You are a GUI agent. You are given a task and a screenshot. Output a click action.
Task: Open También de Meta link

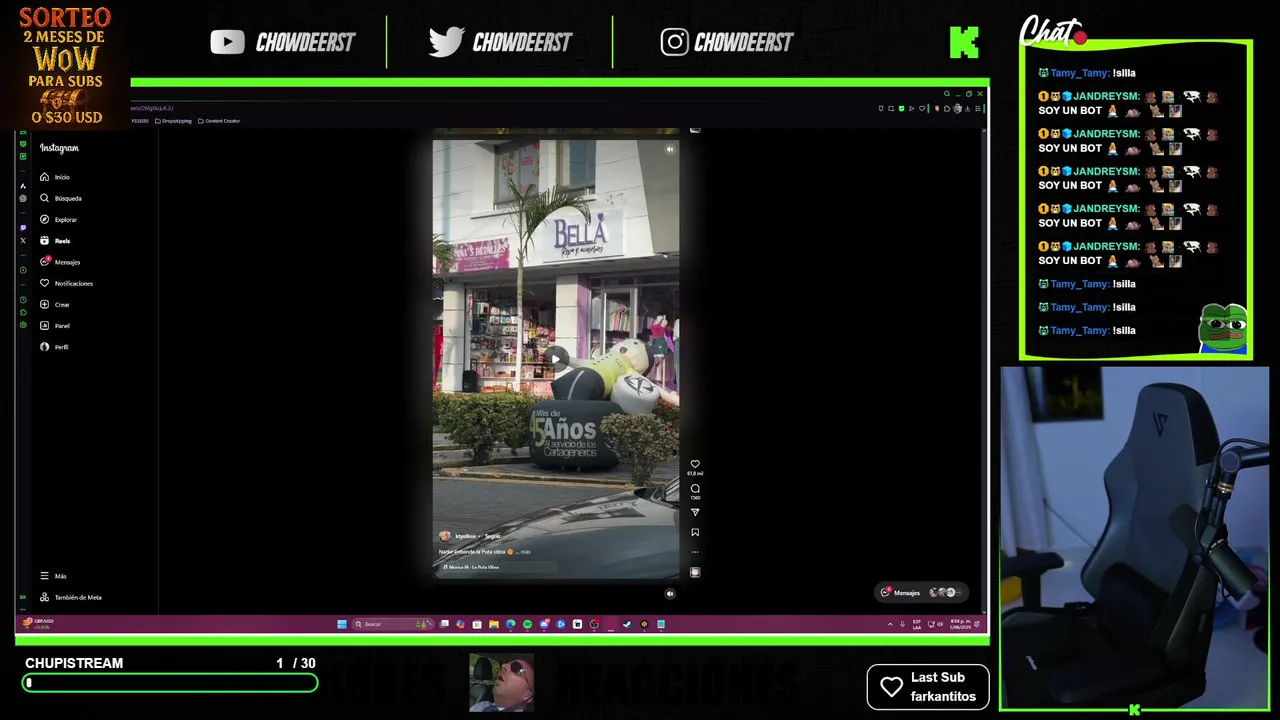(70, 597)
